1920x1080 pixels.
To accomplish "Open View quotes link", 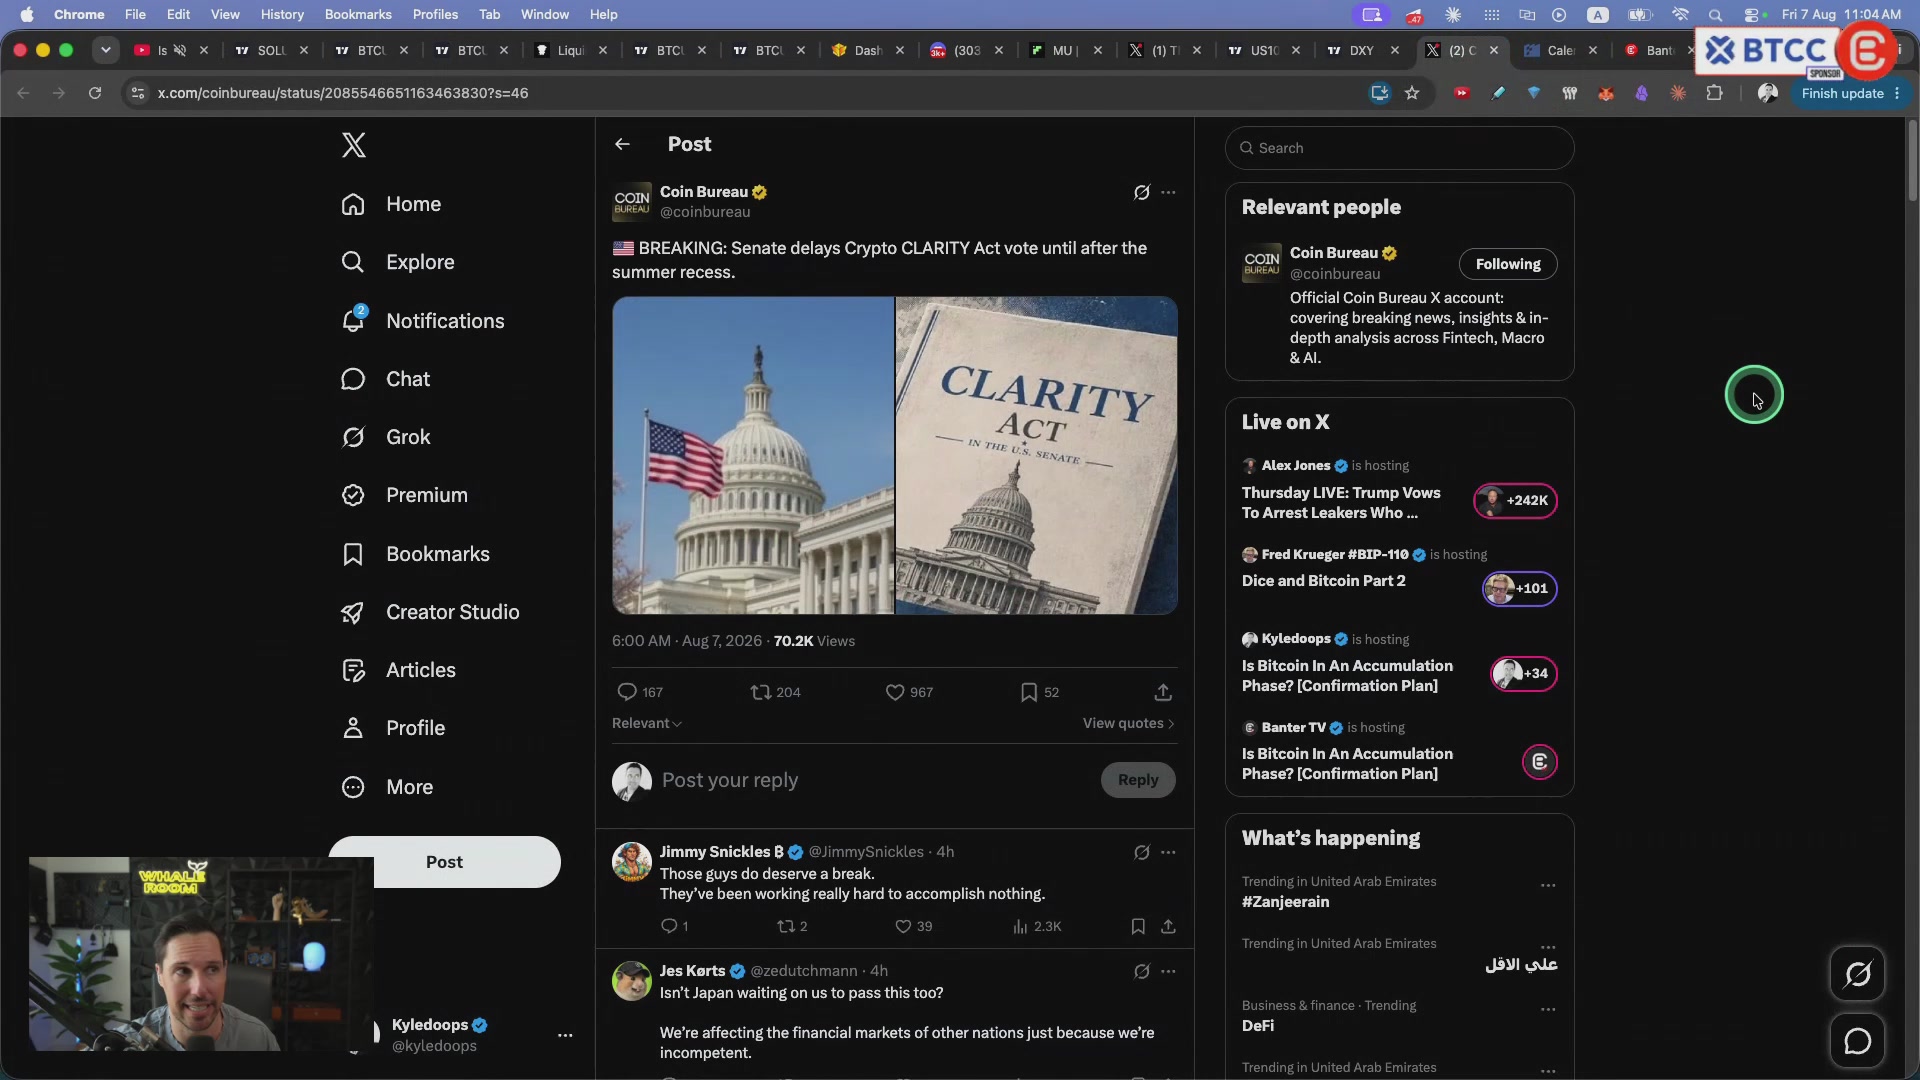I will click(x=1128, y=723).
